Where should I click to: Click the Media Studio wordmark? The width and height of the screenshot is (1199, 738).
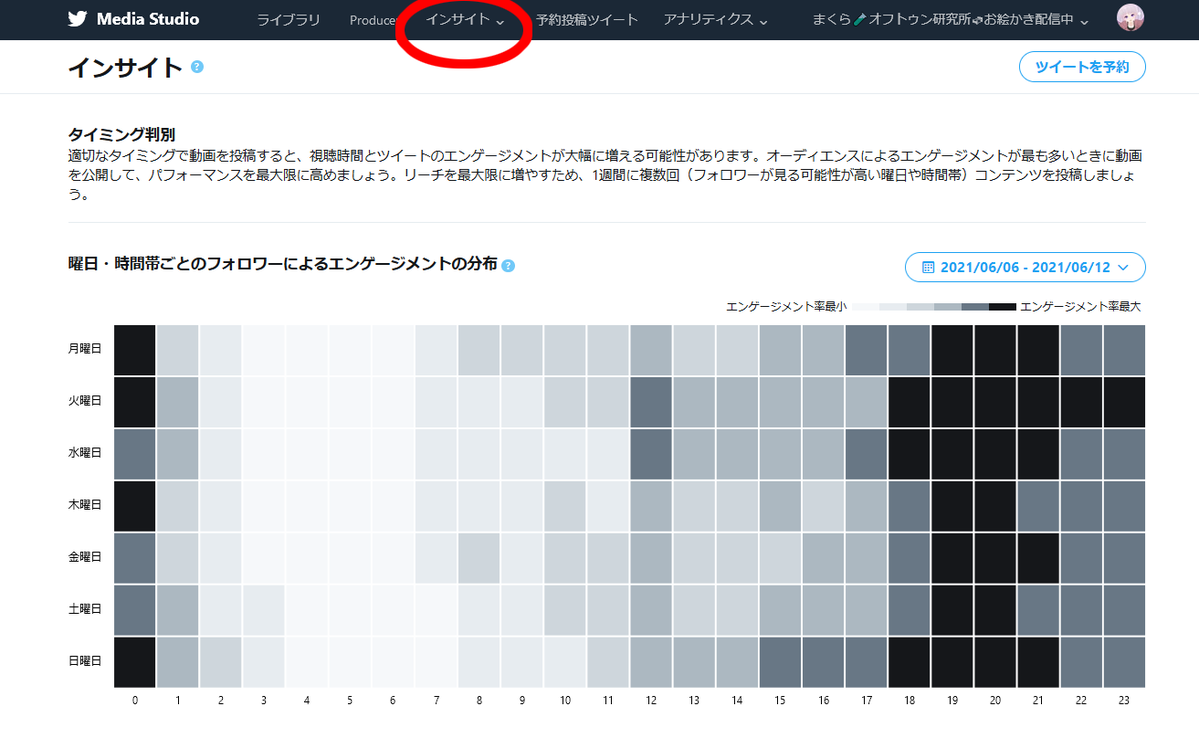tap(146, 19)
